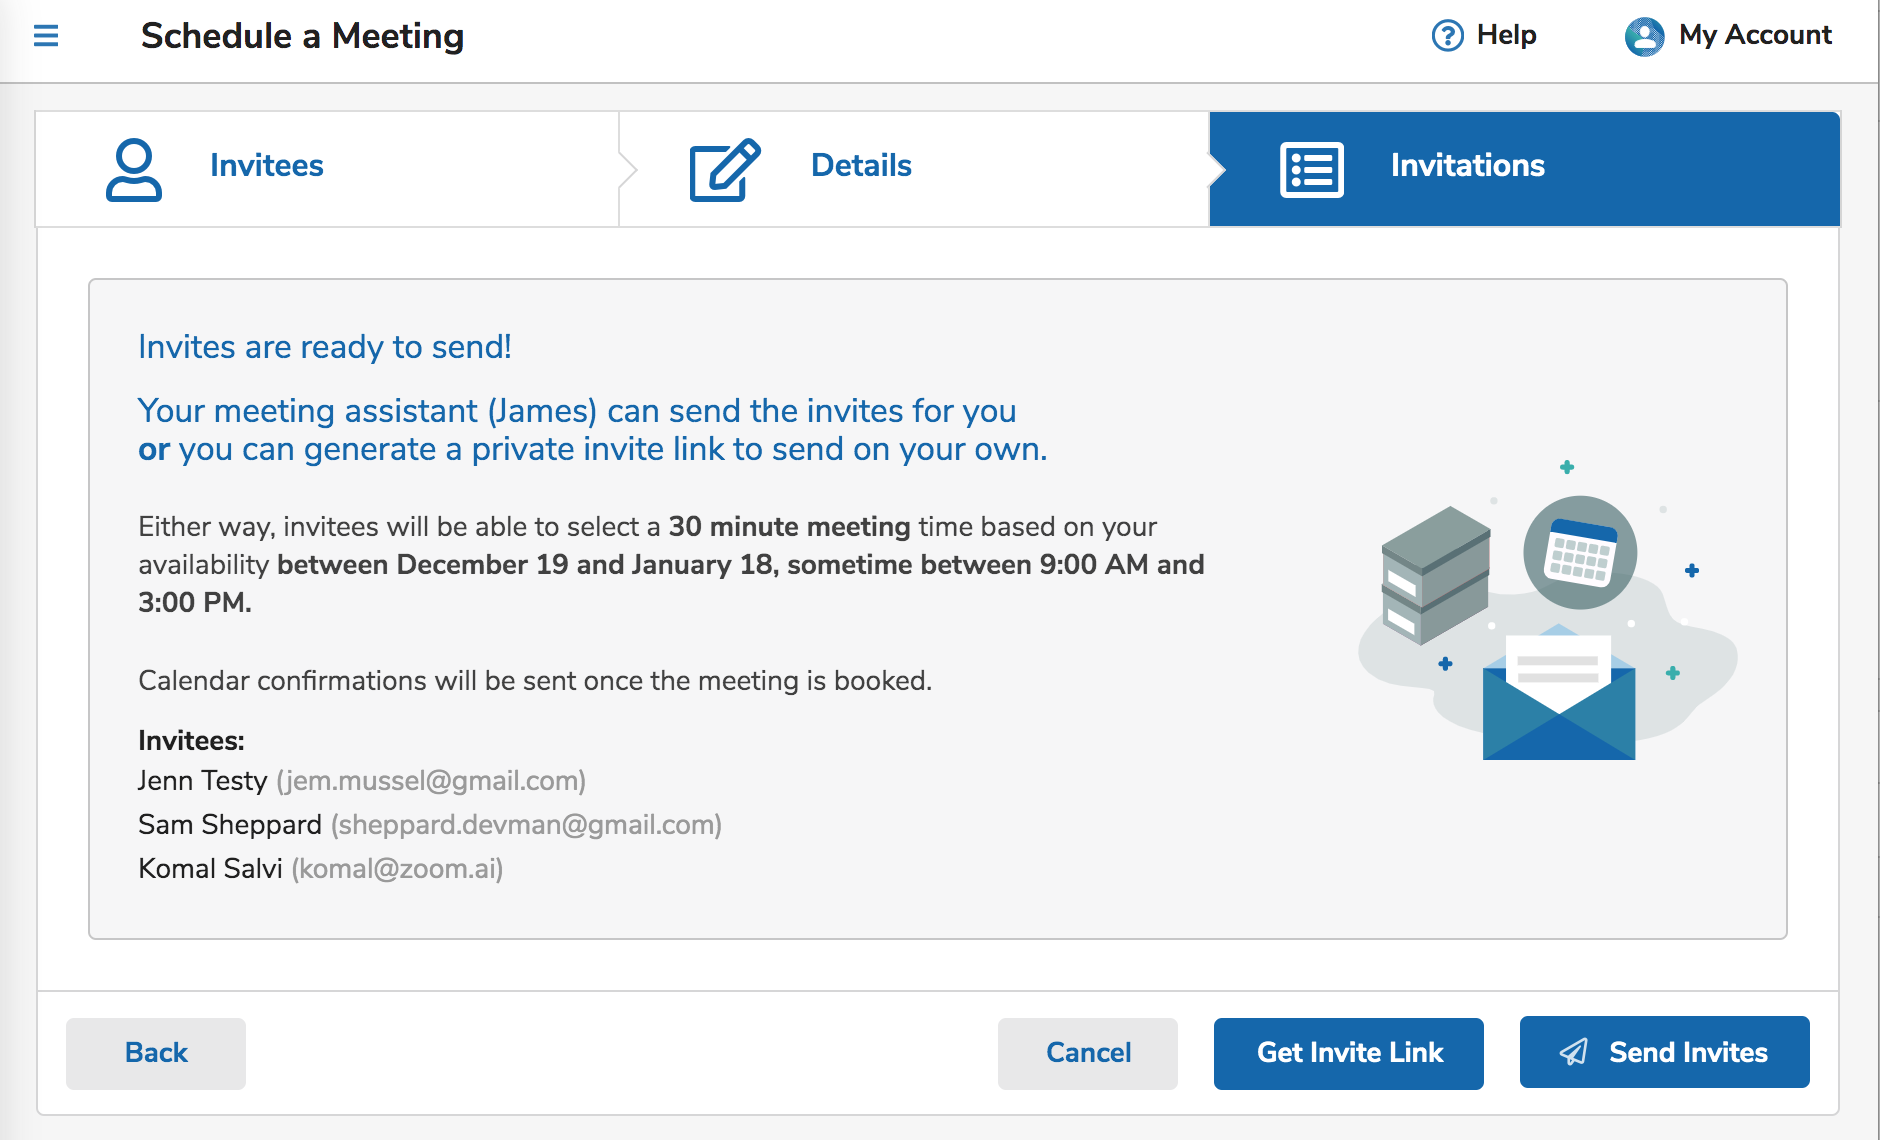This screenshot has width=1880, height=1140.
Task: Click the envelope illustration graphic
Action: [1557, 700]
